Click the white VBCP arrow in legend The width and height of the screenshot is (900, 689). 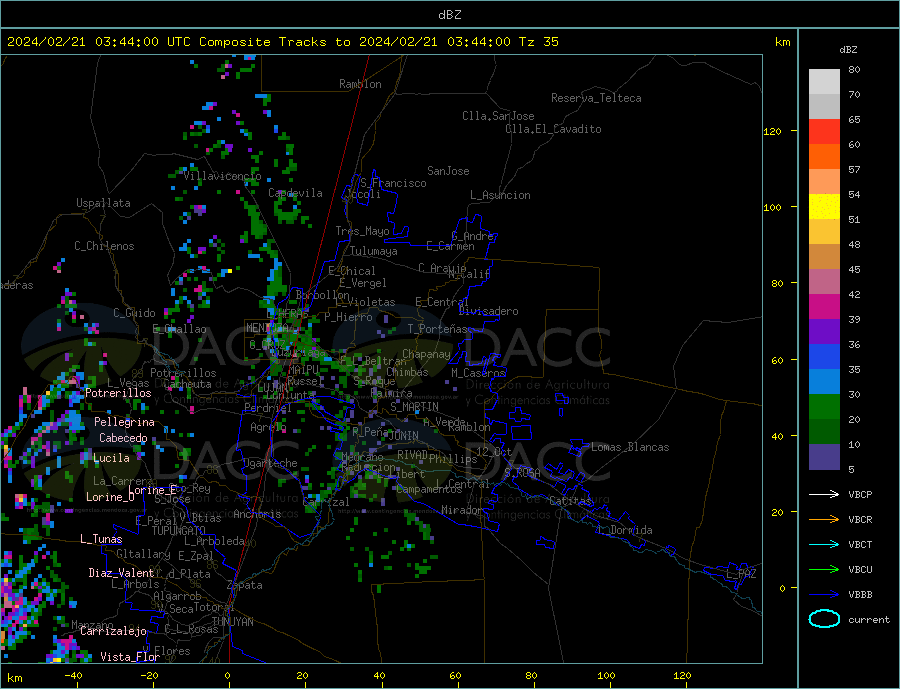[824, 494]
